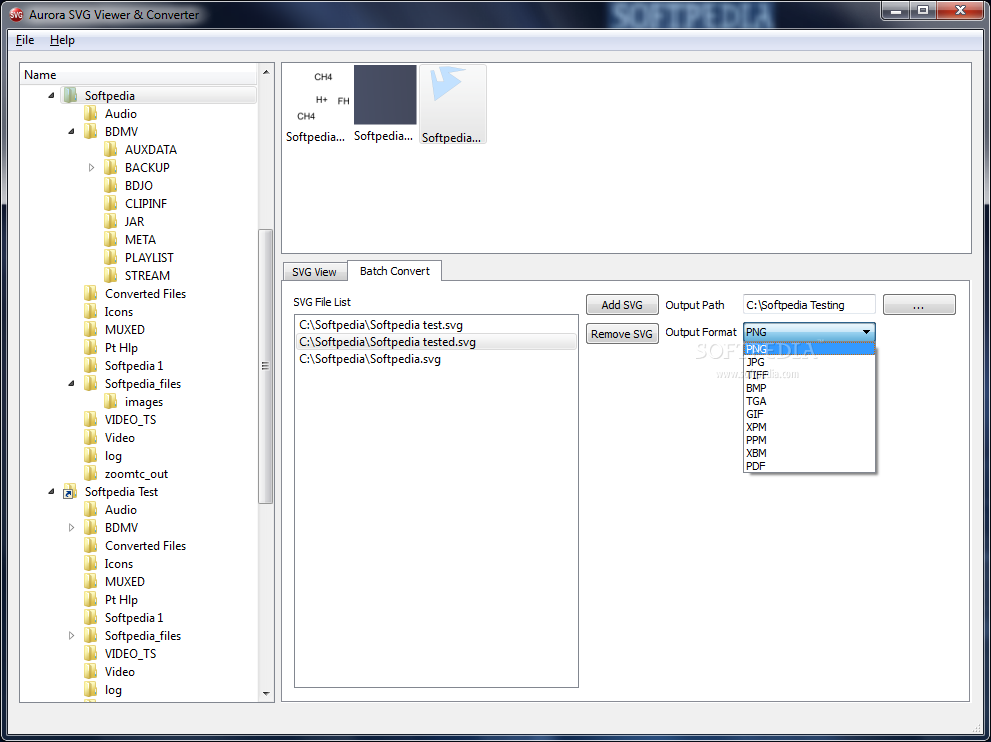Click the zoomtc_out folder icon
This screenshot has height=742, width=991.
90,473
